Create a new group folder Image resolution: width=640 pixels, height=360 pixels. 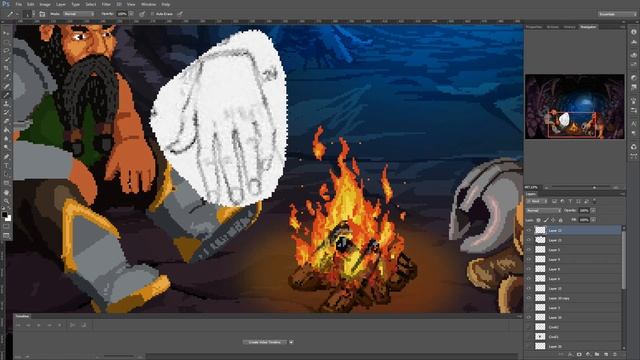pos(597,354)
